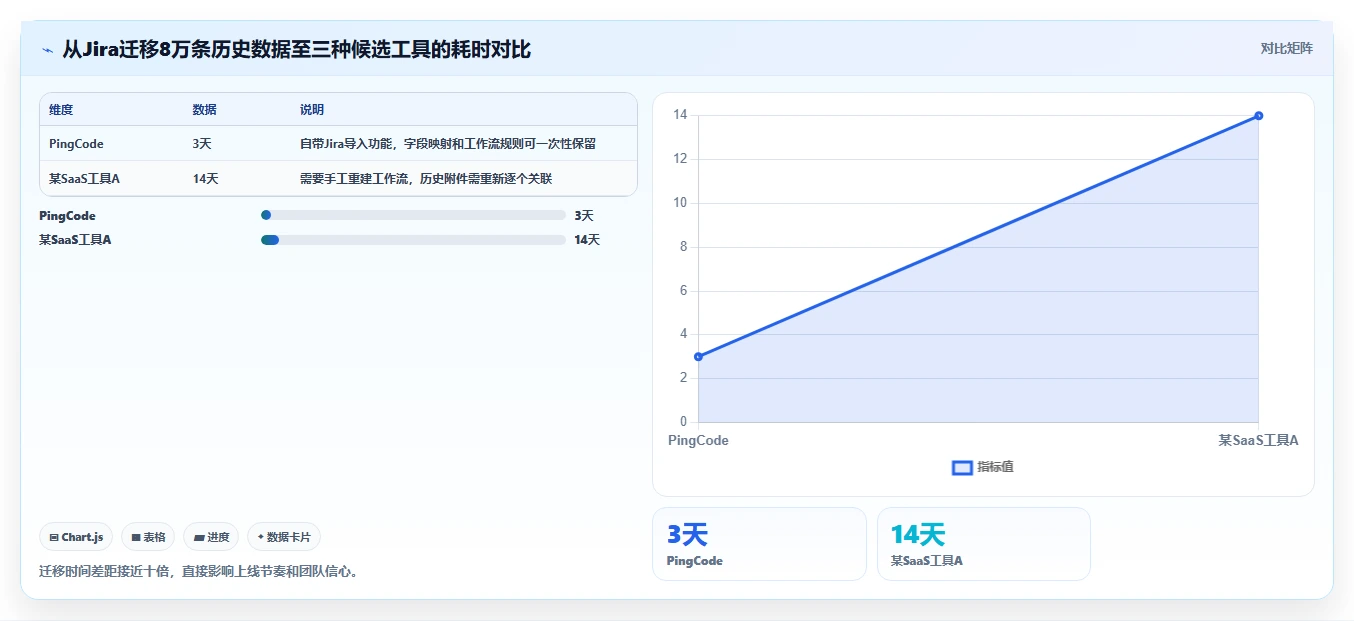Click the 需要手工重建工作流 description cell

point(426,179)
